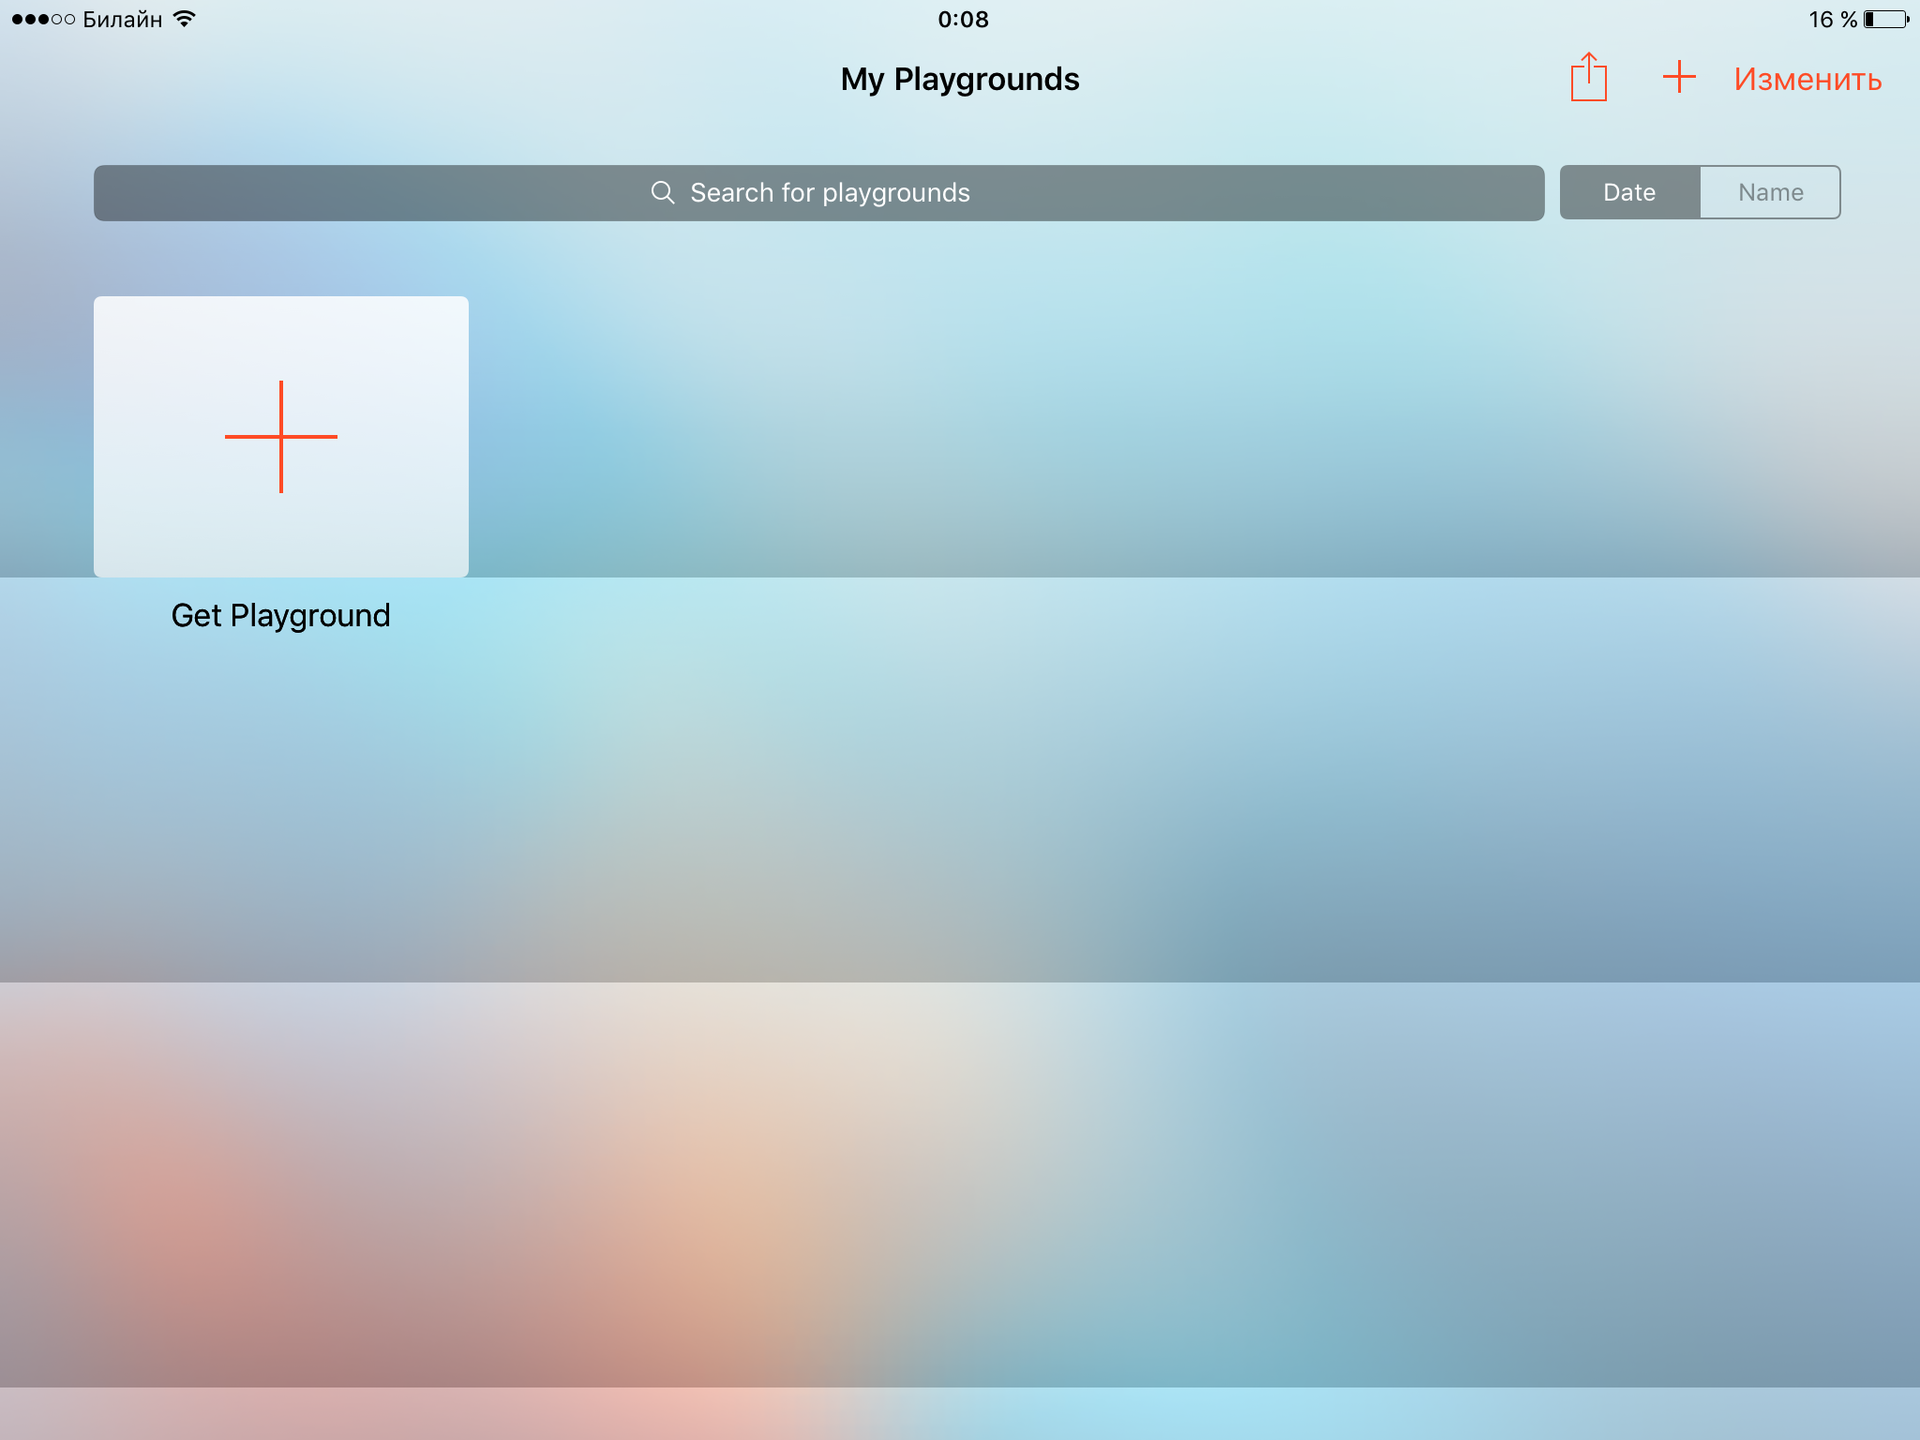Tap the cellular signal dots
The image size is (1920, 1440).
(x=43, y=19)
